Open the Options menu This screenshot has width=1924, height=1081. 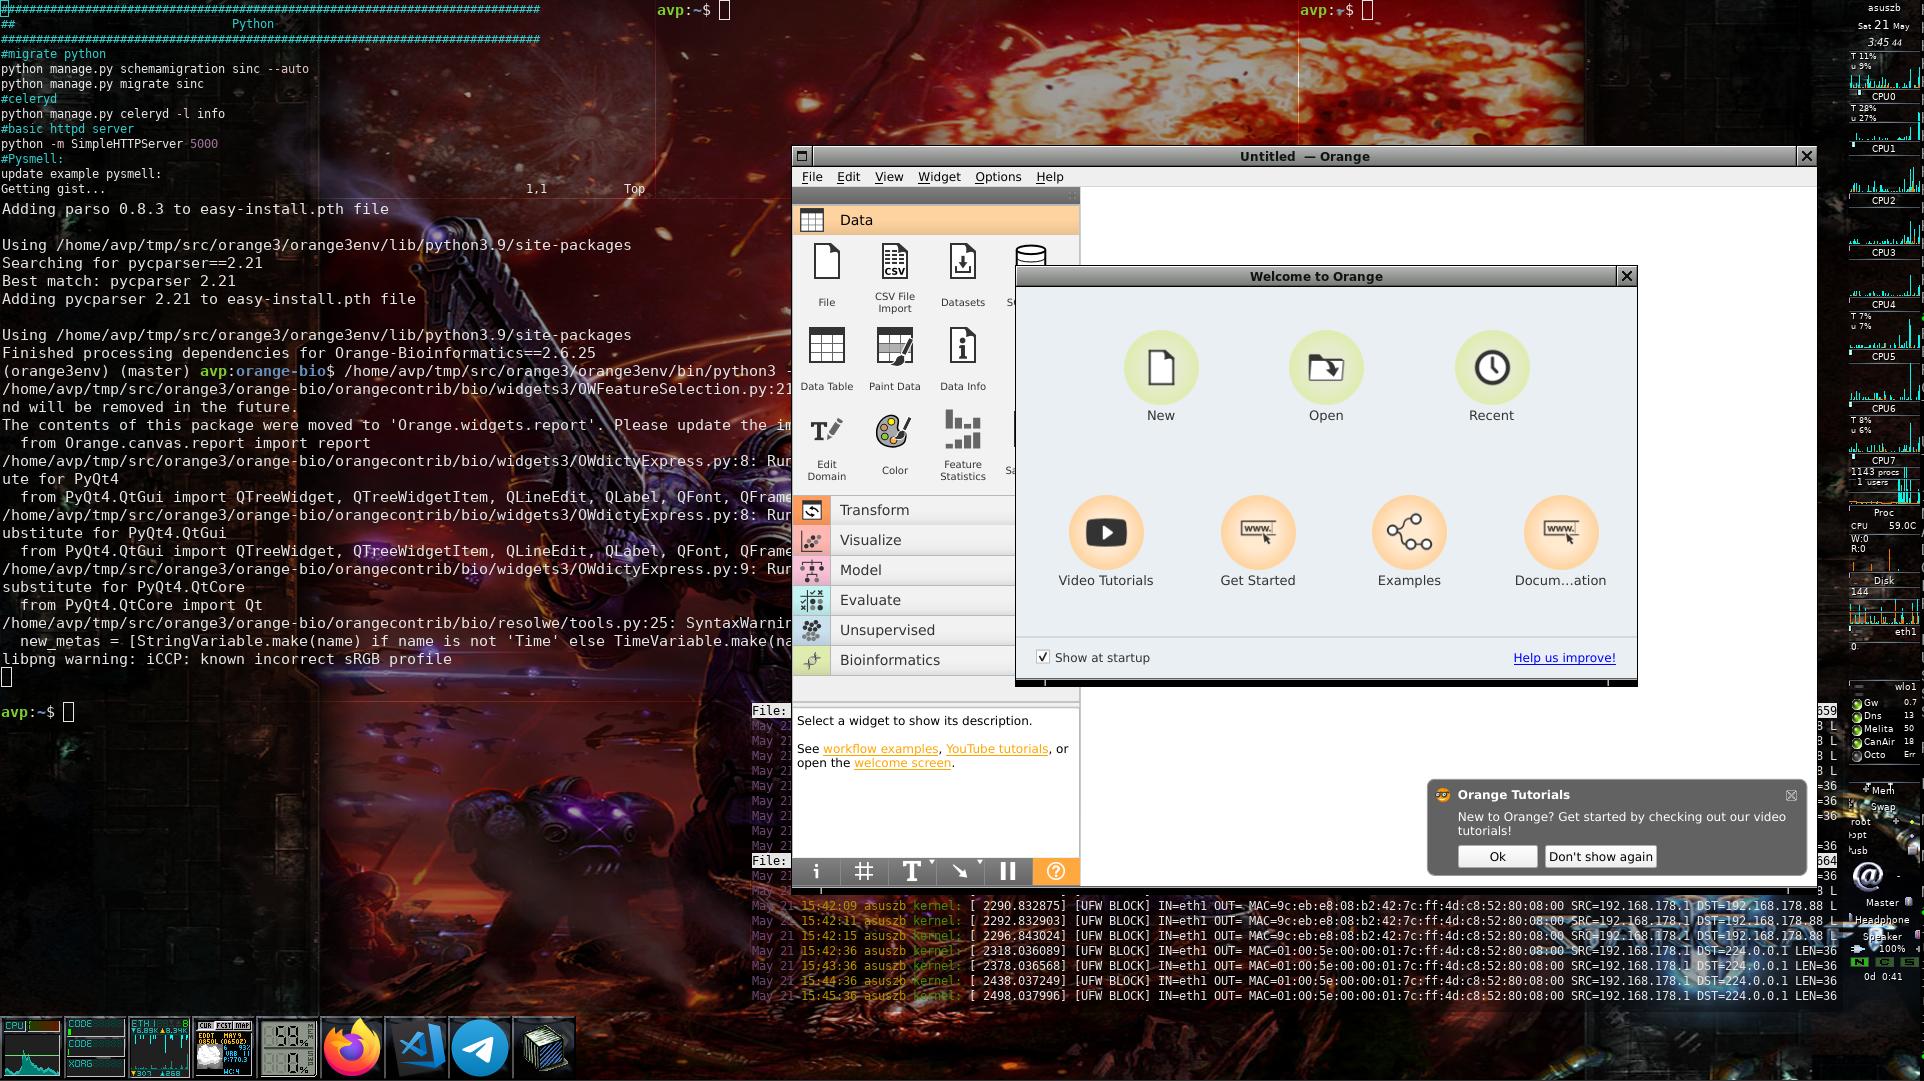click(x=997, y=177)
